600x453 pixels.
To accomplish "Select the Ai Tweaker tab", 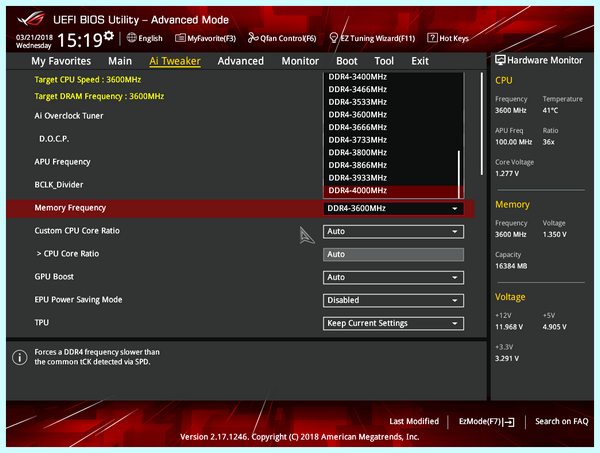I will (x=175, y=61).
